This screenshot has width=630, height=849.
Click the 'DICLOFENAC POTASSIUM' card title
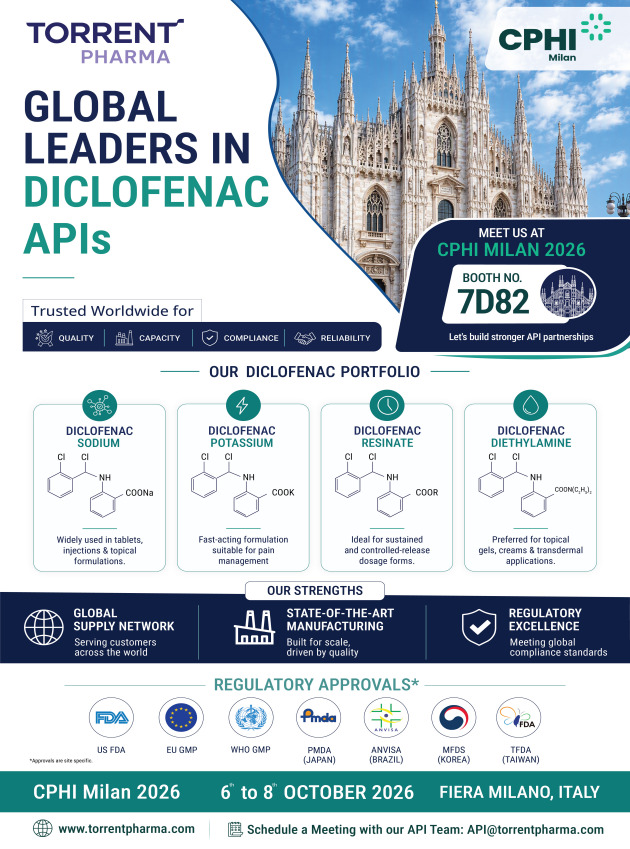click(x=242, y=437)
